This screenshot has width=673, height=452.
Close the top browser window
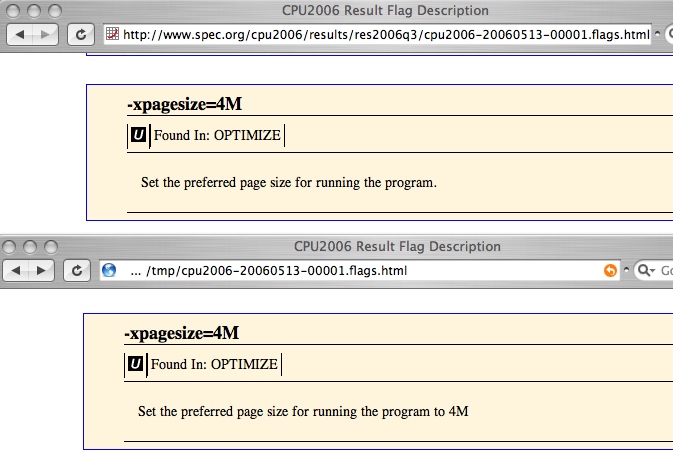click(14, 11)
